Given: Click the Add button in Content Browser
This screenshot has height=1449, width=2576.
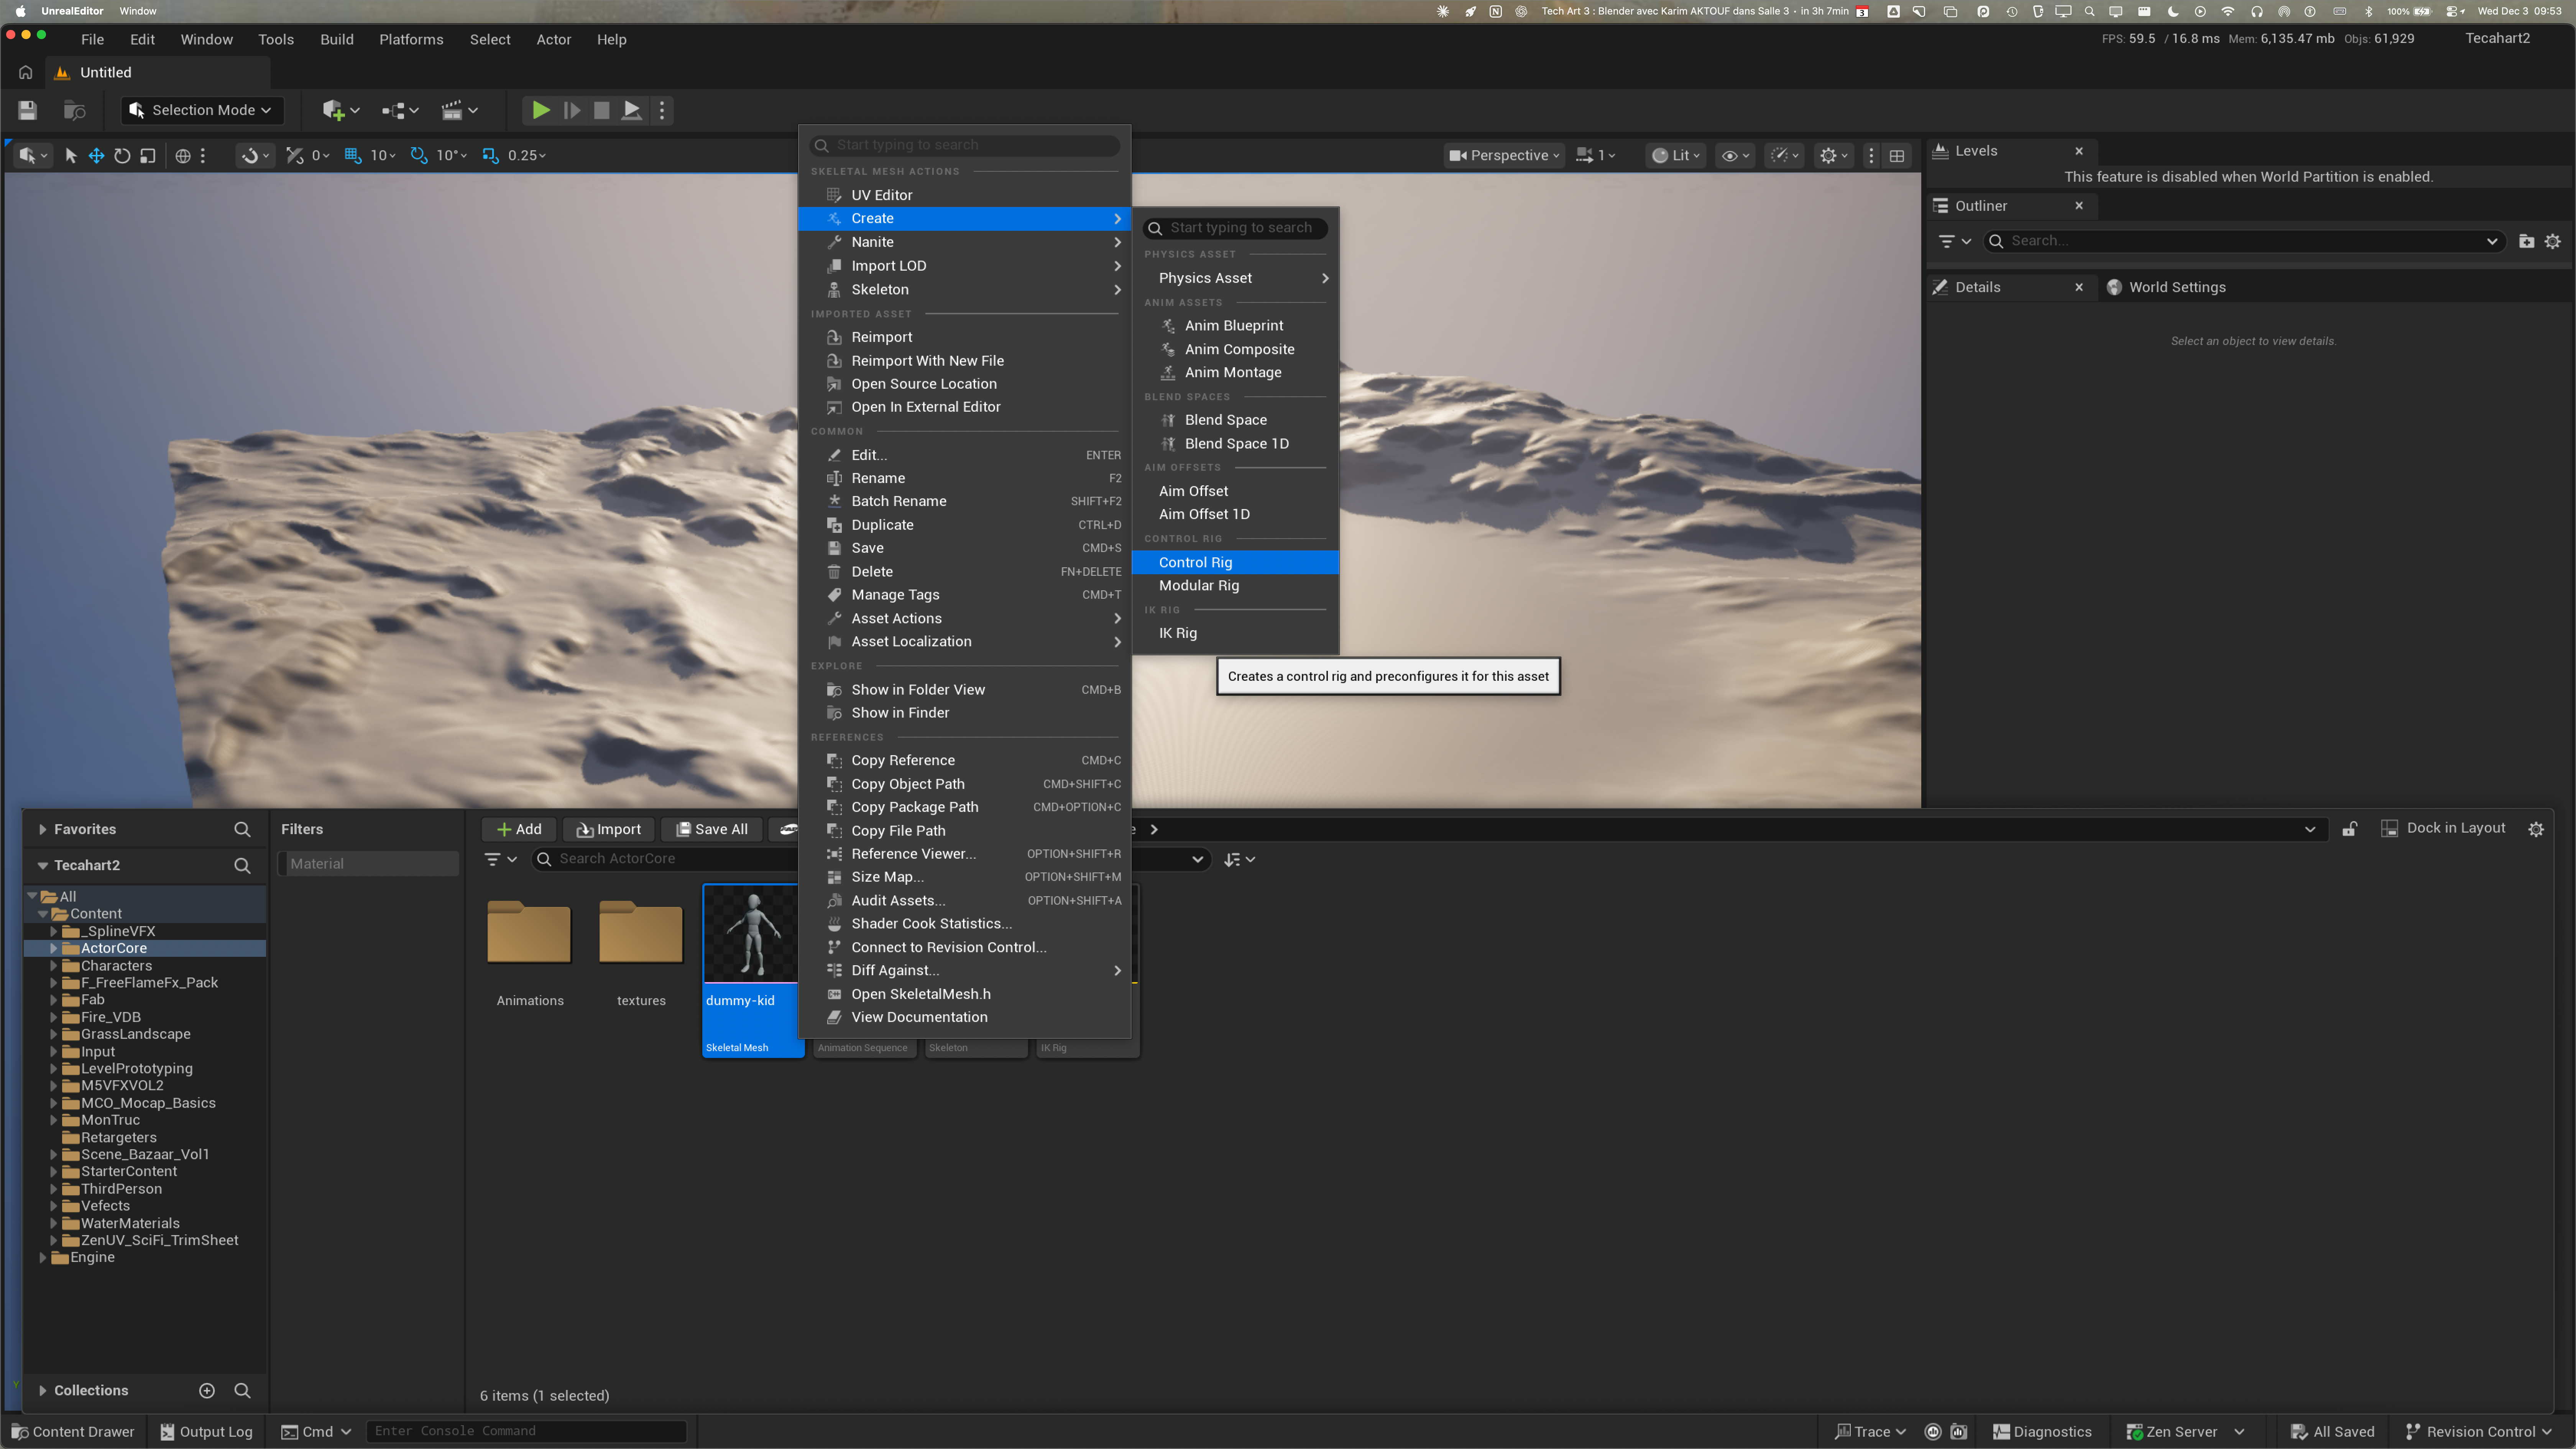Looking at the screenshot, I should coord(519,829).
